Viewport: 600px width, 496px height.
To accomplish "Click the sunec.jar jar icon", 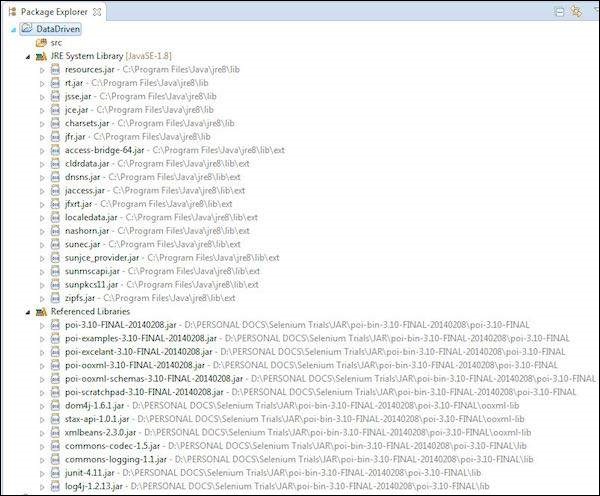I will [55, 244].
